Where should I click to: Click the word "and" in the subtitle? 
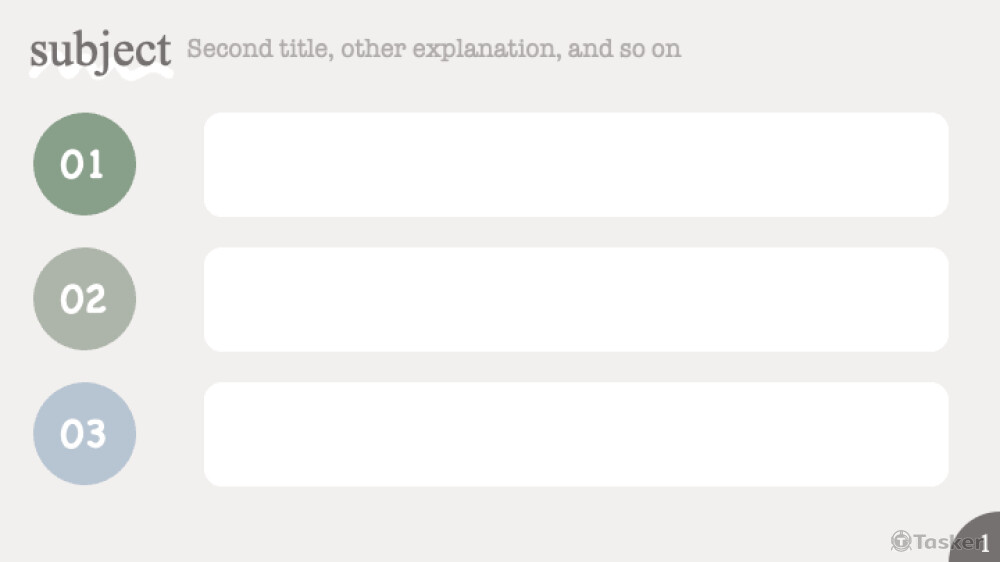591,48
